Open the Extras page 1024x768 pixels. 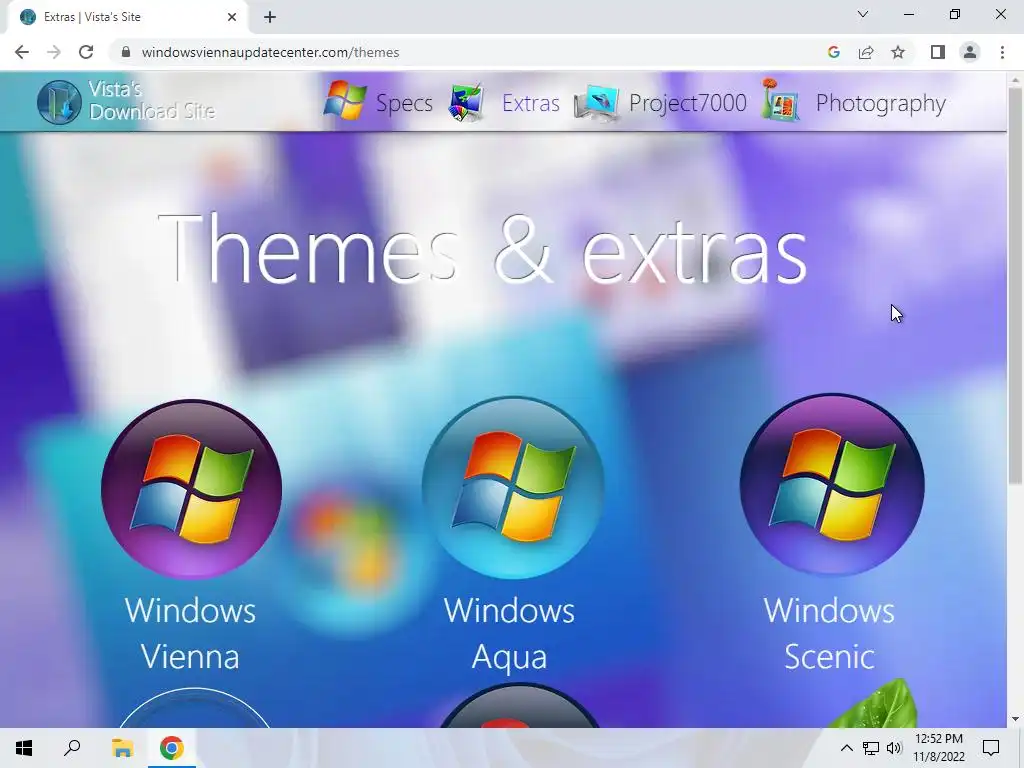(x=531, y=103)
